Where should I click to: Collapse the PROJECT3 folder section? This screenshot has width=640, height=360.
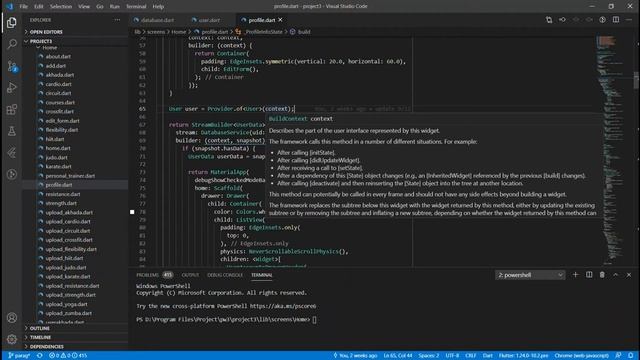[x=76, y=41]
